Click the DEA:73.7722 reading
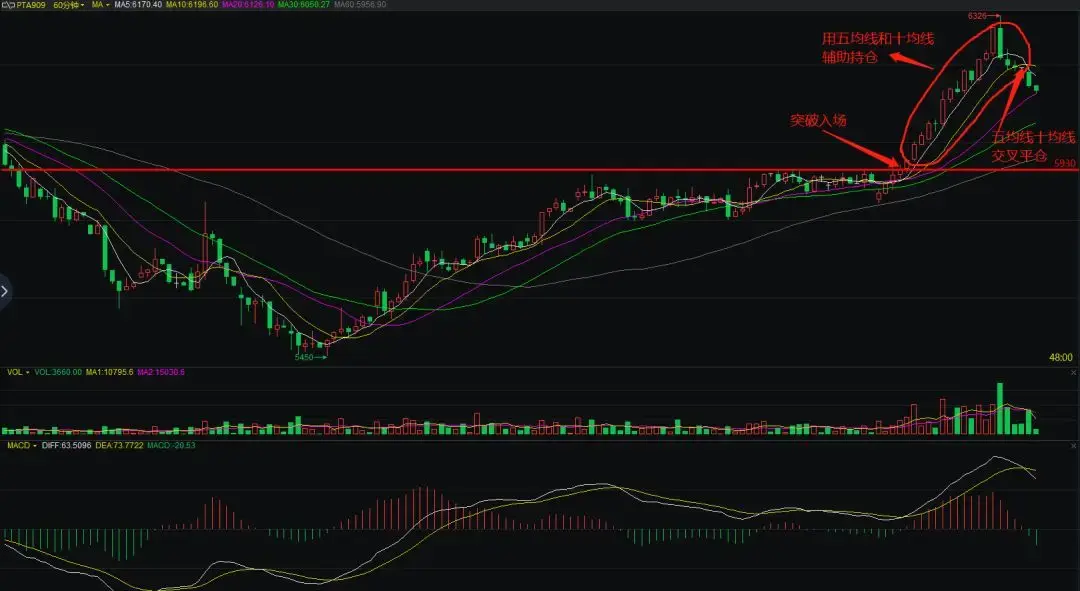The width and height of the screenshot is (1080, 591). (119, 446)
